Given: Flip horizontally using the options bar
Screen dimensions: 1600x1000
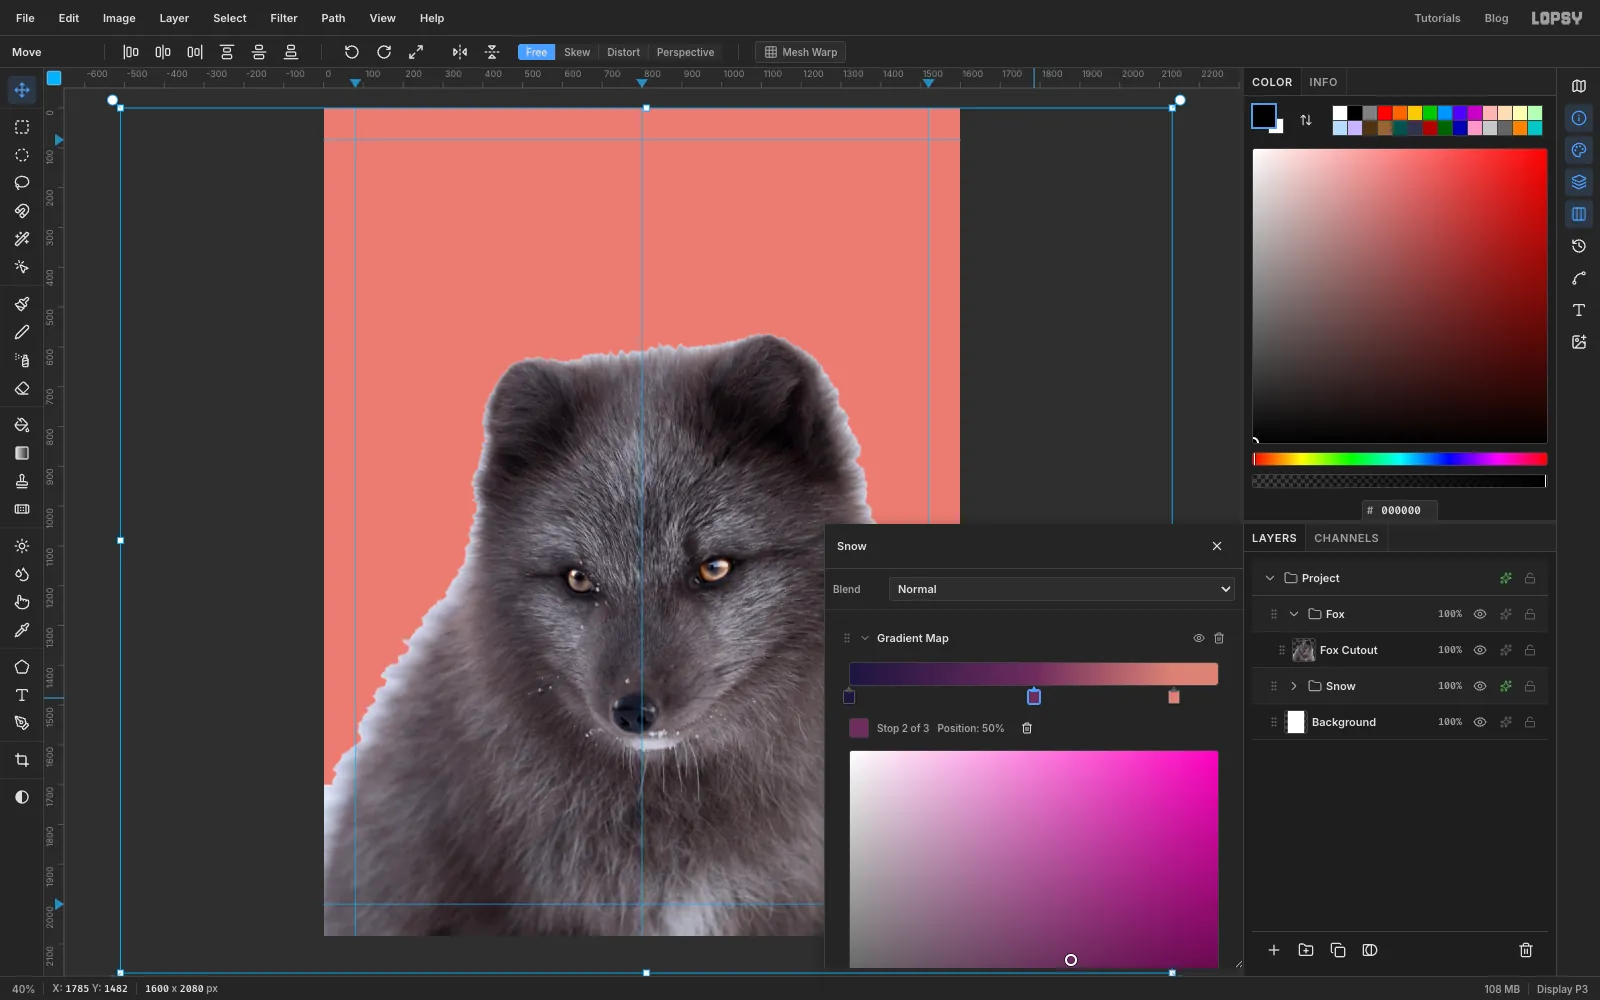Looking at the screenshot, I should (460, 52).
